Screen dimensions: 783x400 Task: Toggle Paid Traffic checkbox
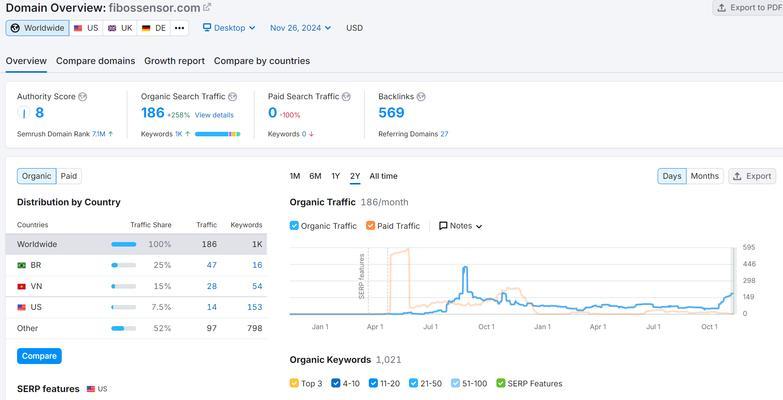[x=370, y=226]
